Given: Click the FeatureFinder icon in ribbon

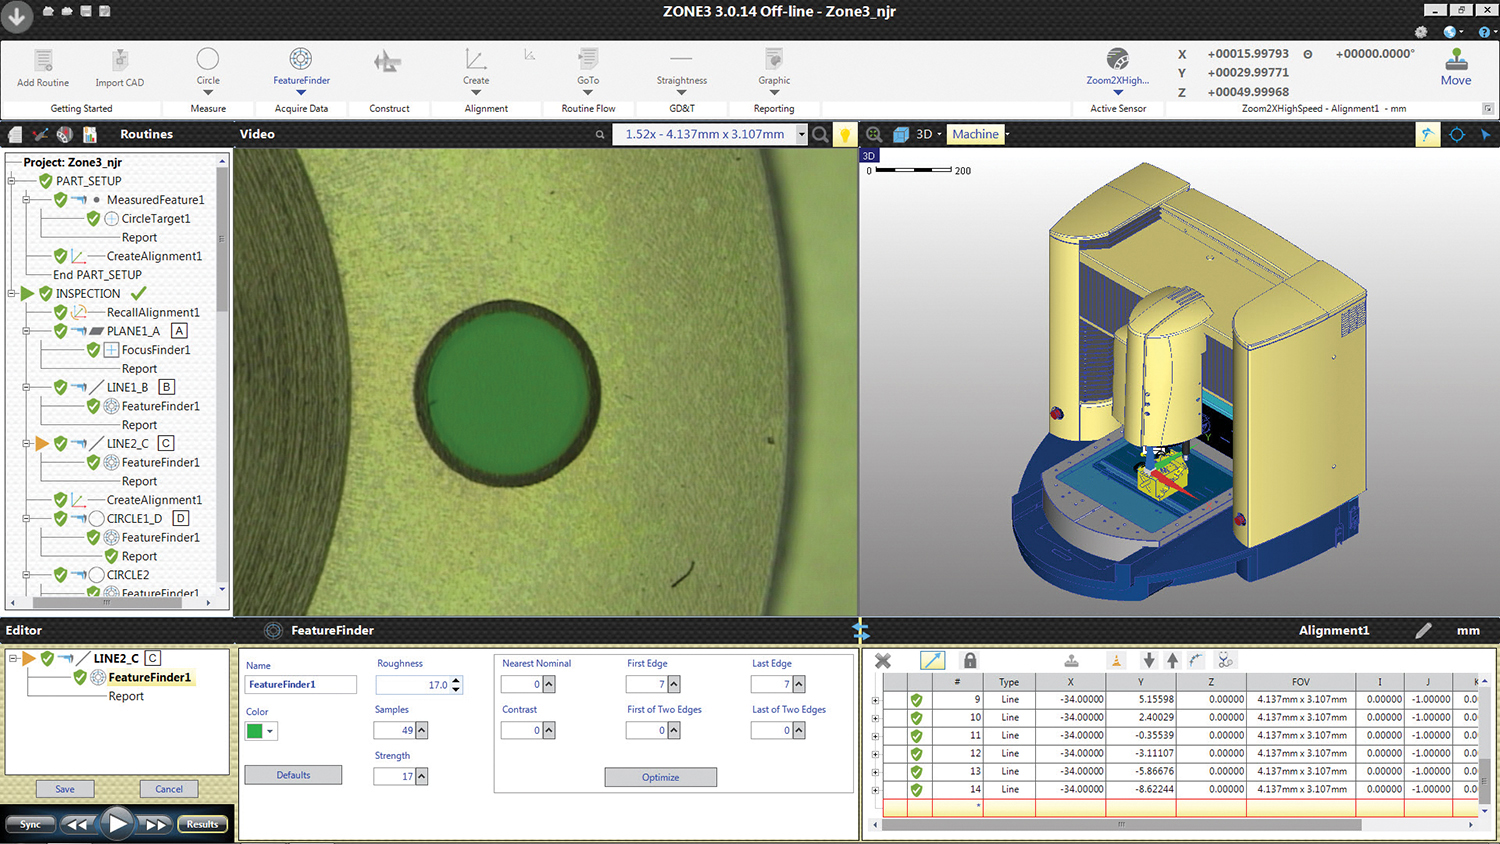Looking at the screenshot, I should pyautogui.click(x=301, y=59).
